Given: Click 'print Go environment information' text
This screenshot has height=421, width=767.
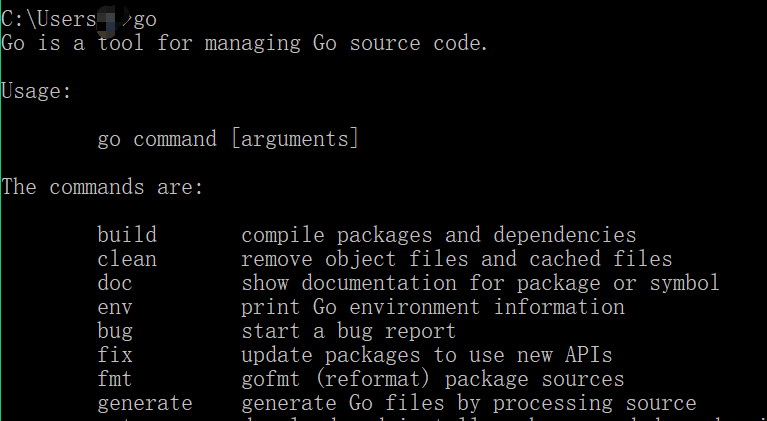Looking at the screenshot, I should (x=433, y=308).
